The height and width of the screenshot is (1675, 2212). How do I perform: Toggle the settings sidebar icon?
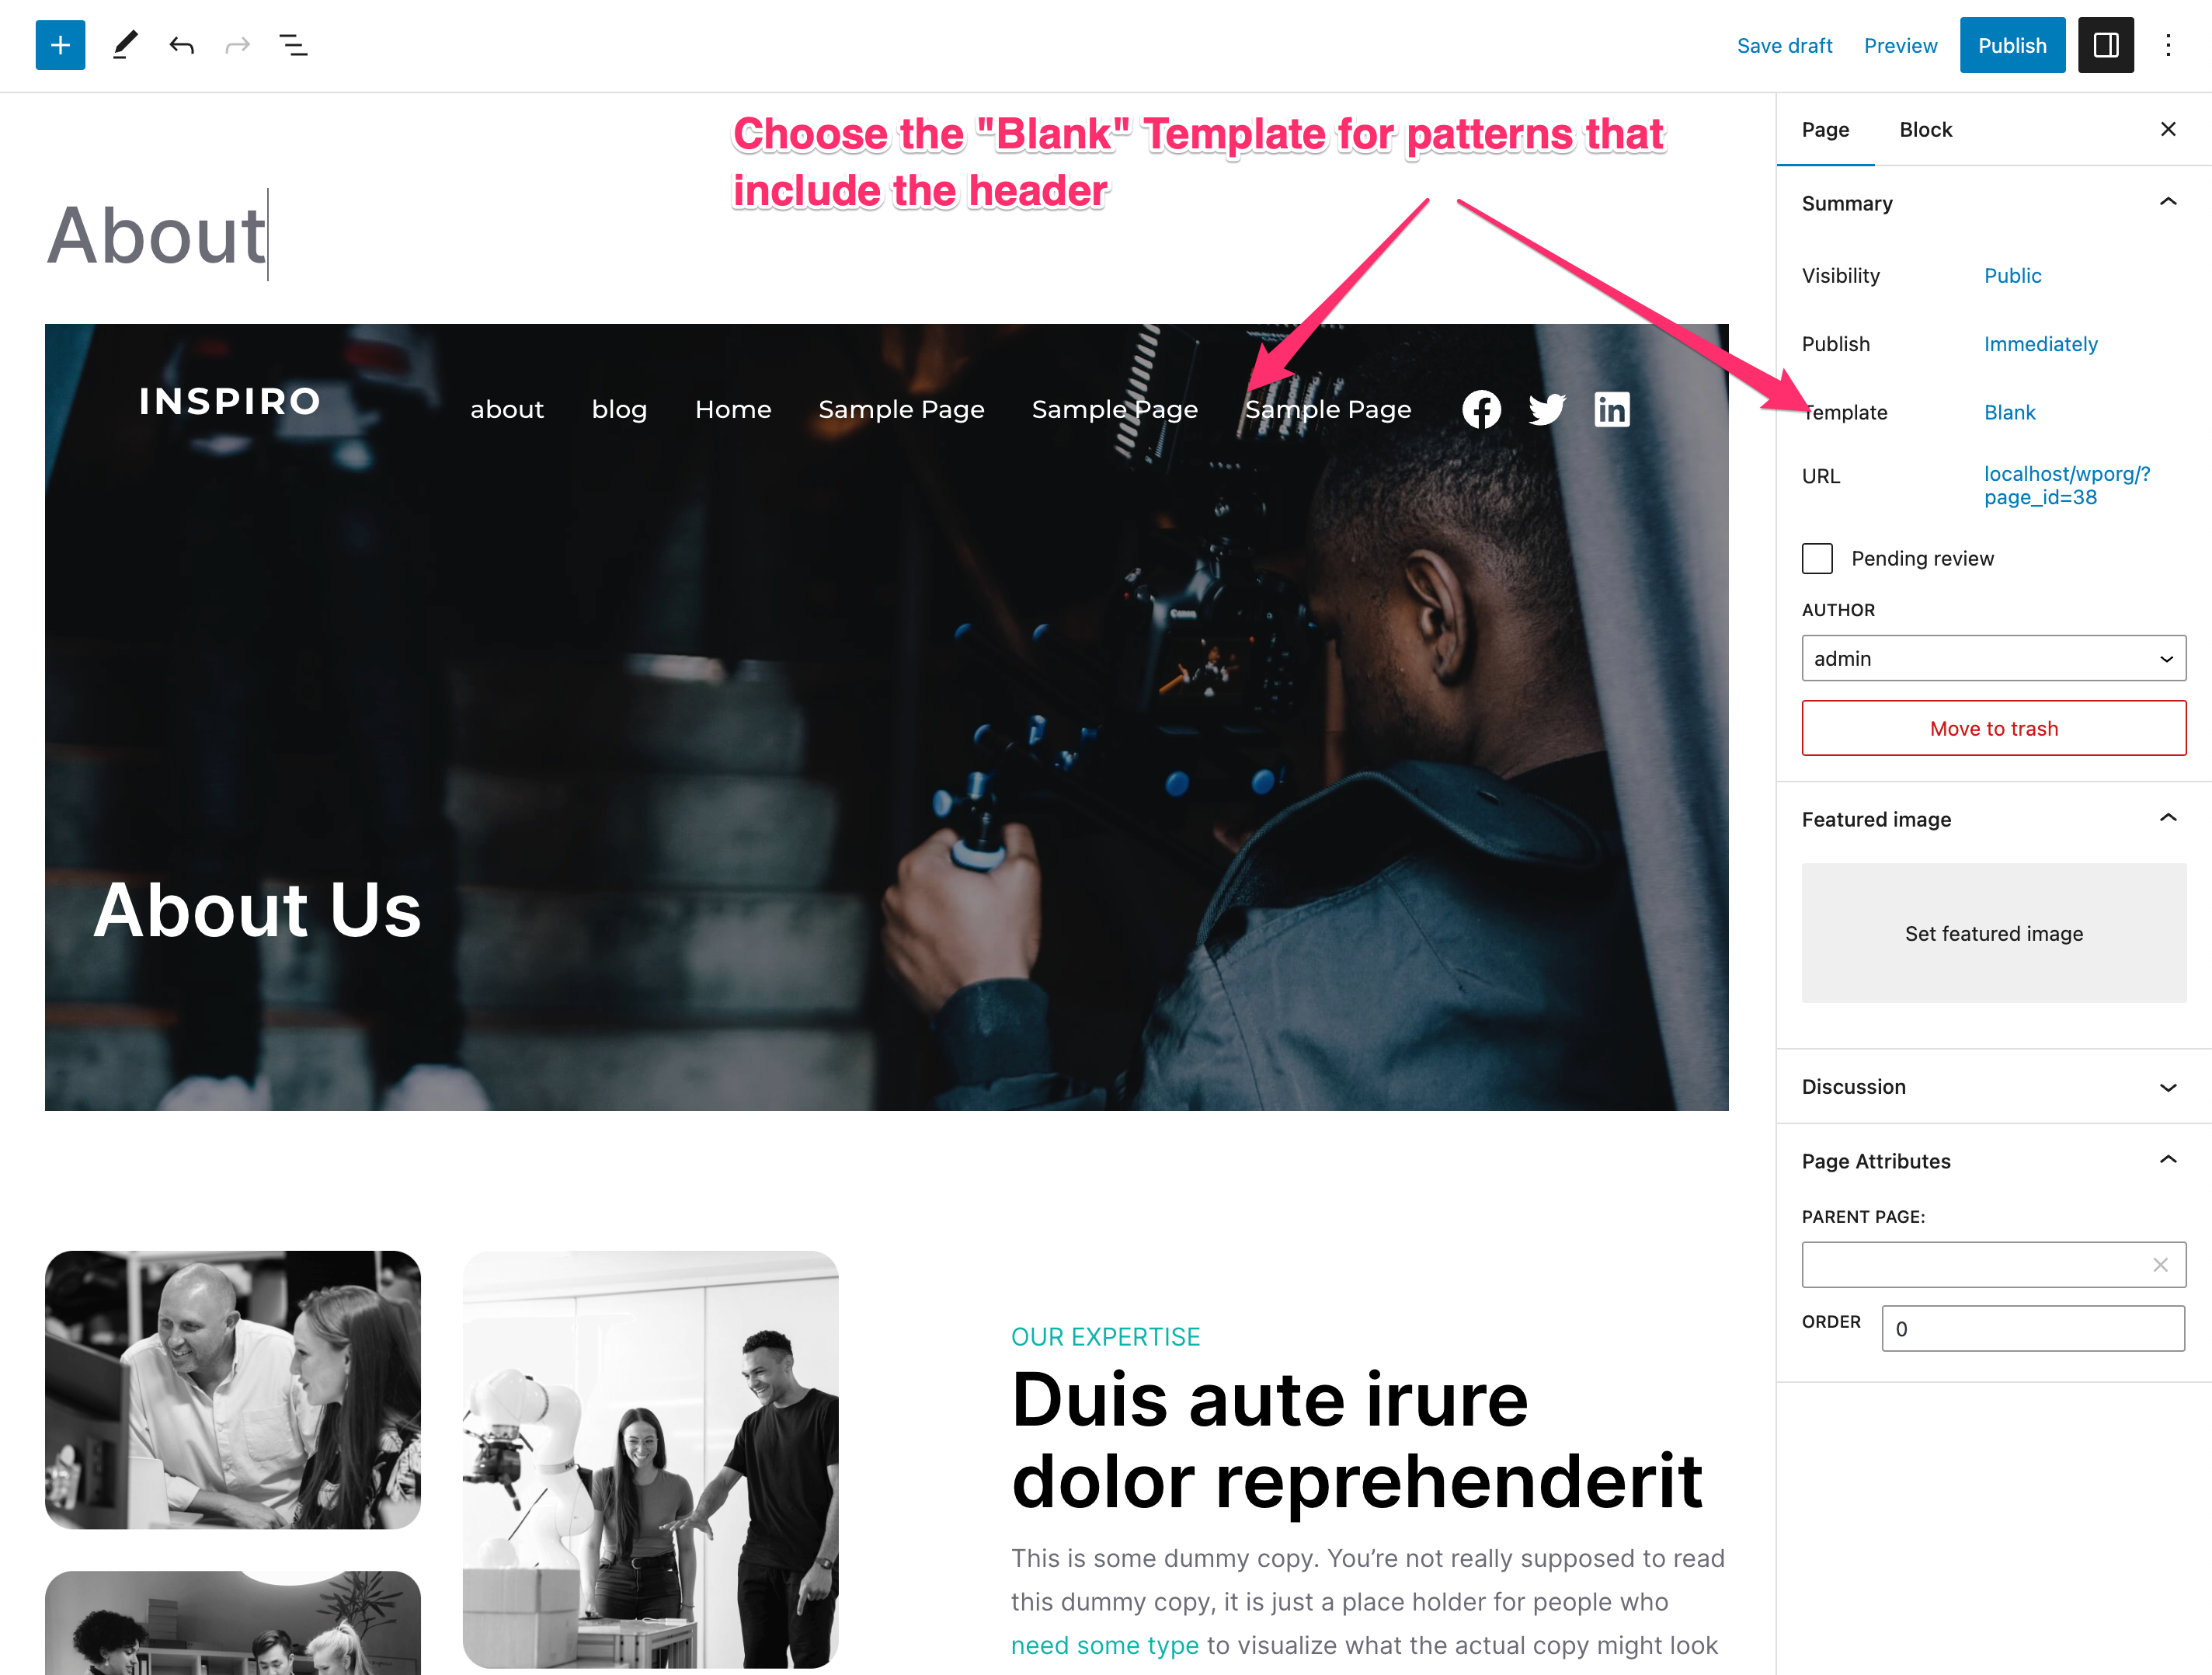[x=2105, y=45]
